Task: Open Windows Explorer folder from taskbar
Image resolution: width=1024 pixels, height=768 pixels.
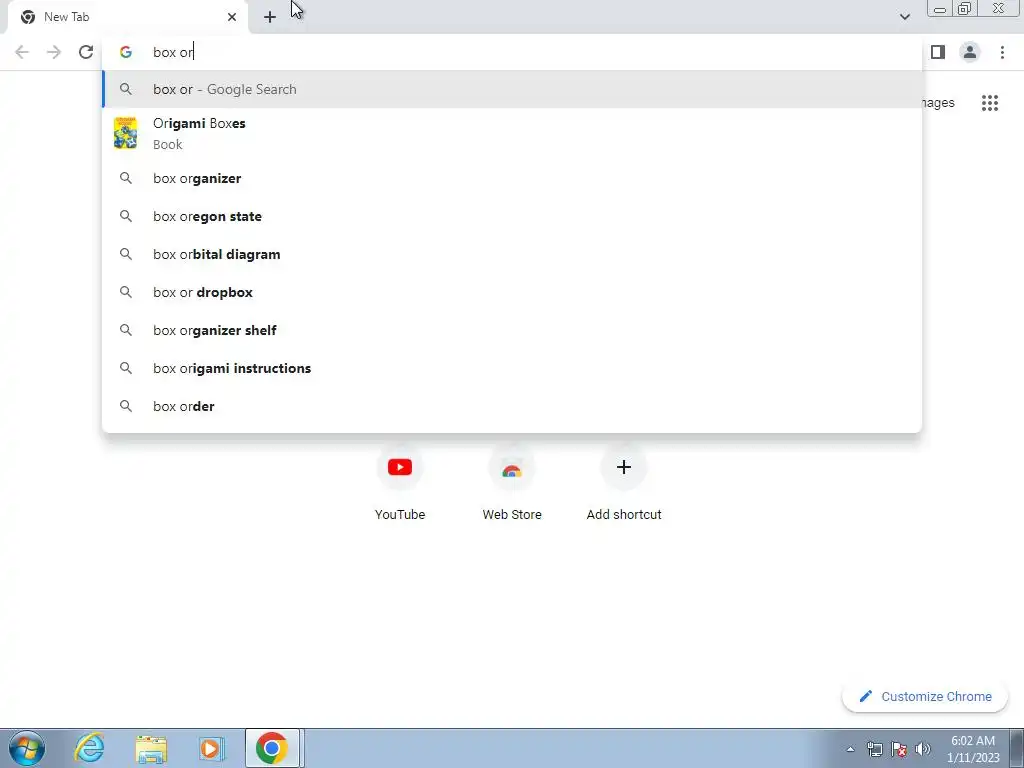Action: coord(151,748)
